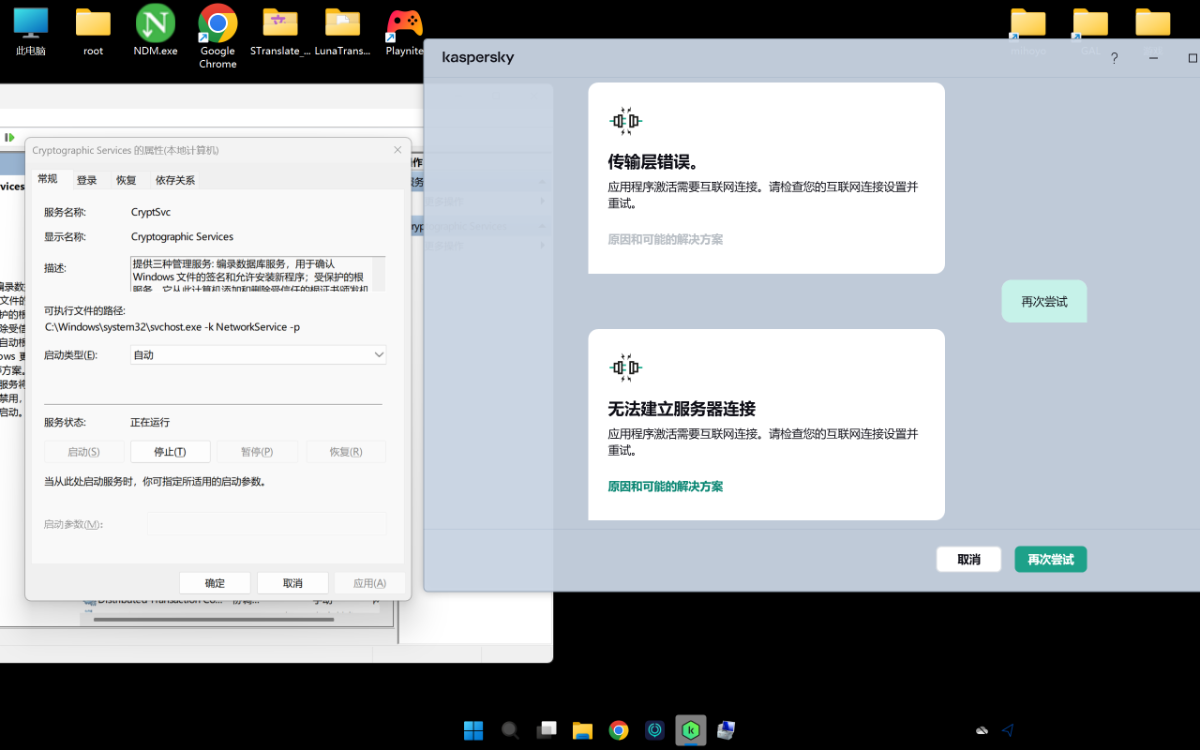Open taskbar Search
The image size is (1200, 750).
[510, 730]
